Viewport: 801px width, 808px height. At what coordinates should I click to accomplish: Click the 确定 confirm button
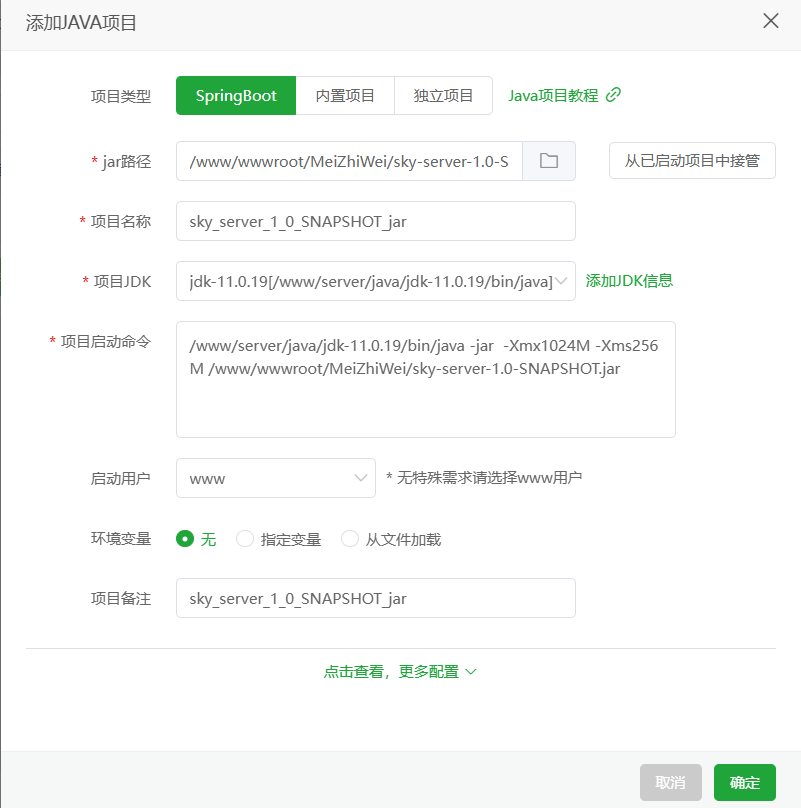(x=745, y=782)
